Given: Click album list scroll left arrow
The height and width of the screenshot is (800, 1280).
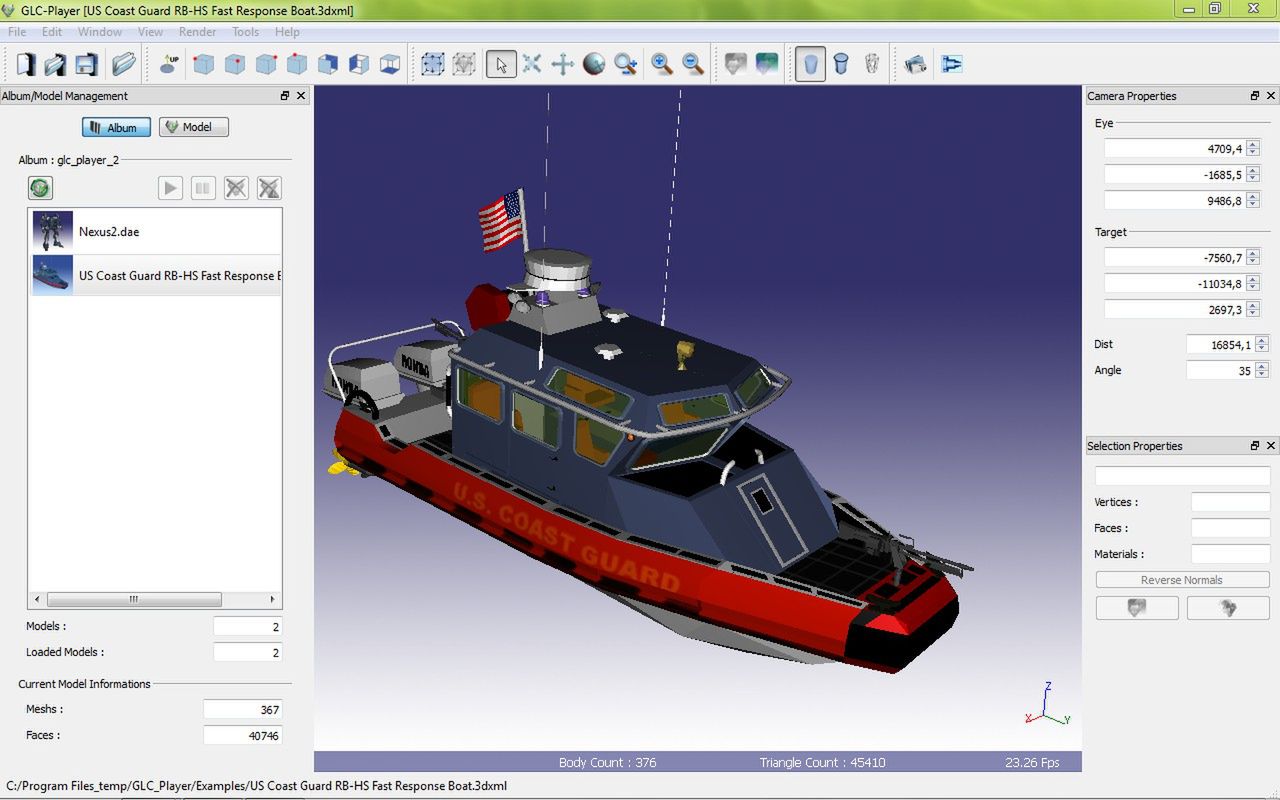Looking at the screenshot, I should tap(37, 599).
